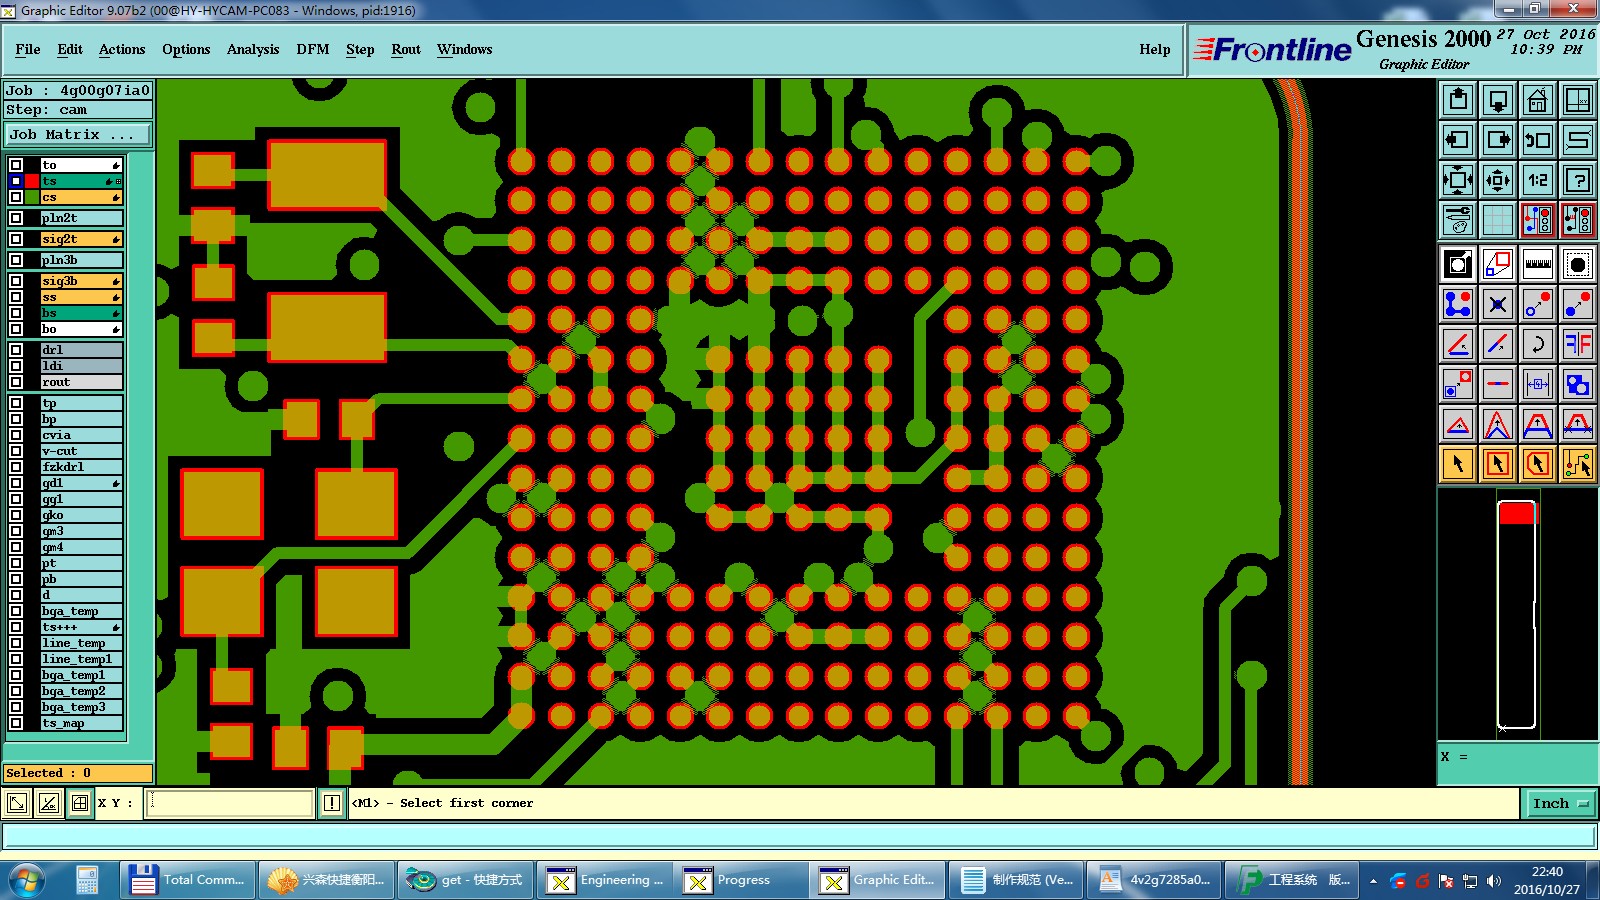This screenshot has width=1600, height=900.
Task: Click the question mark help icon
Action: 1578,180
